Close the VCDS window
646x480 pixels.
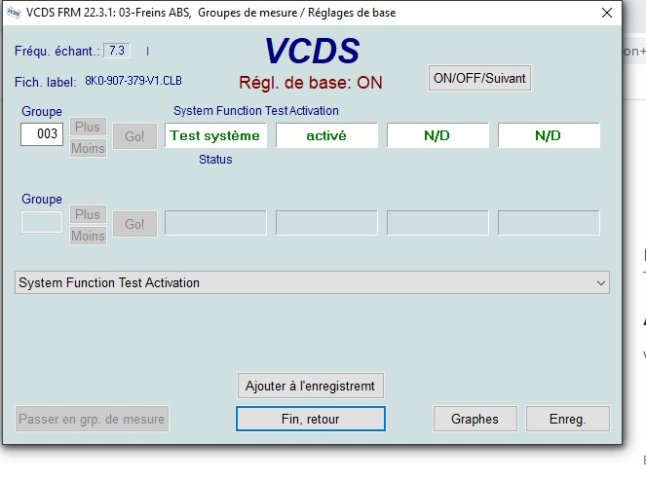606,13
